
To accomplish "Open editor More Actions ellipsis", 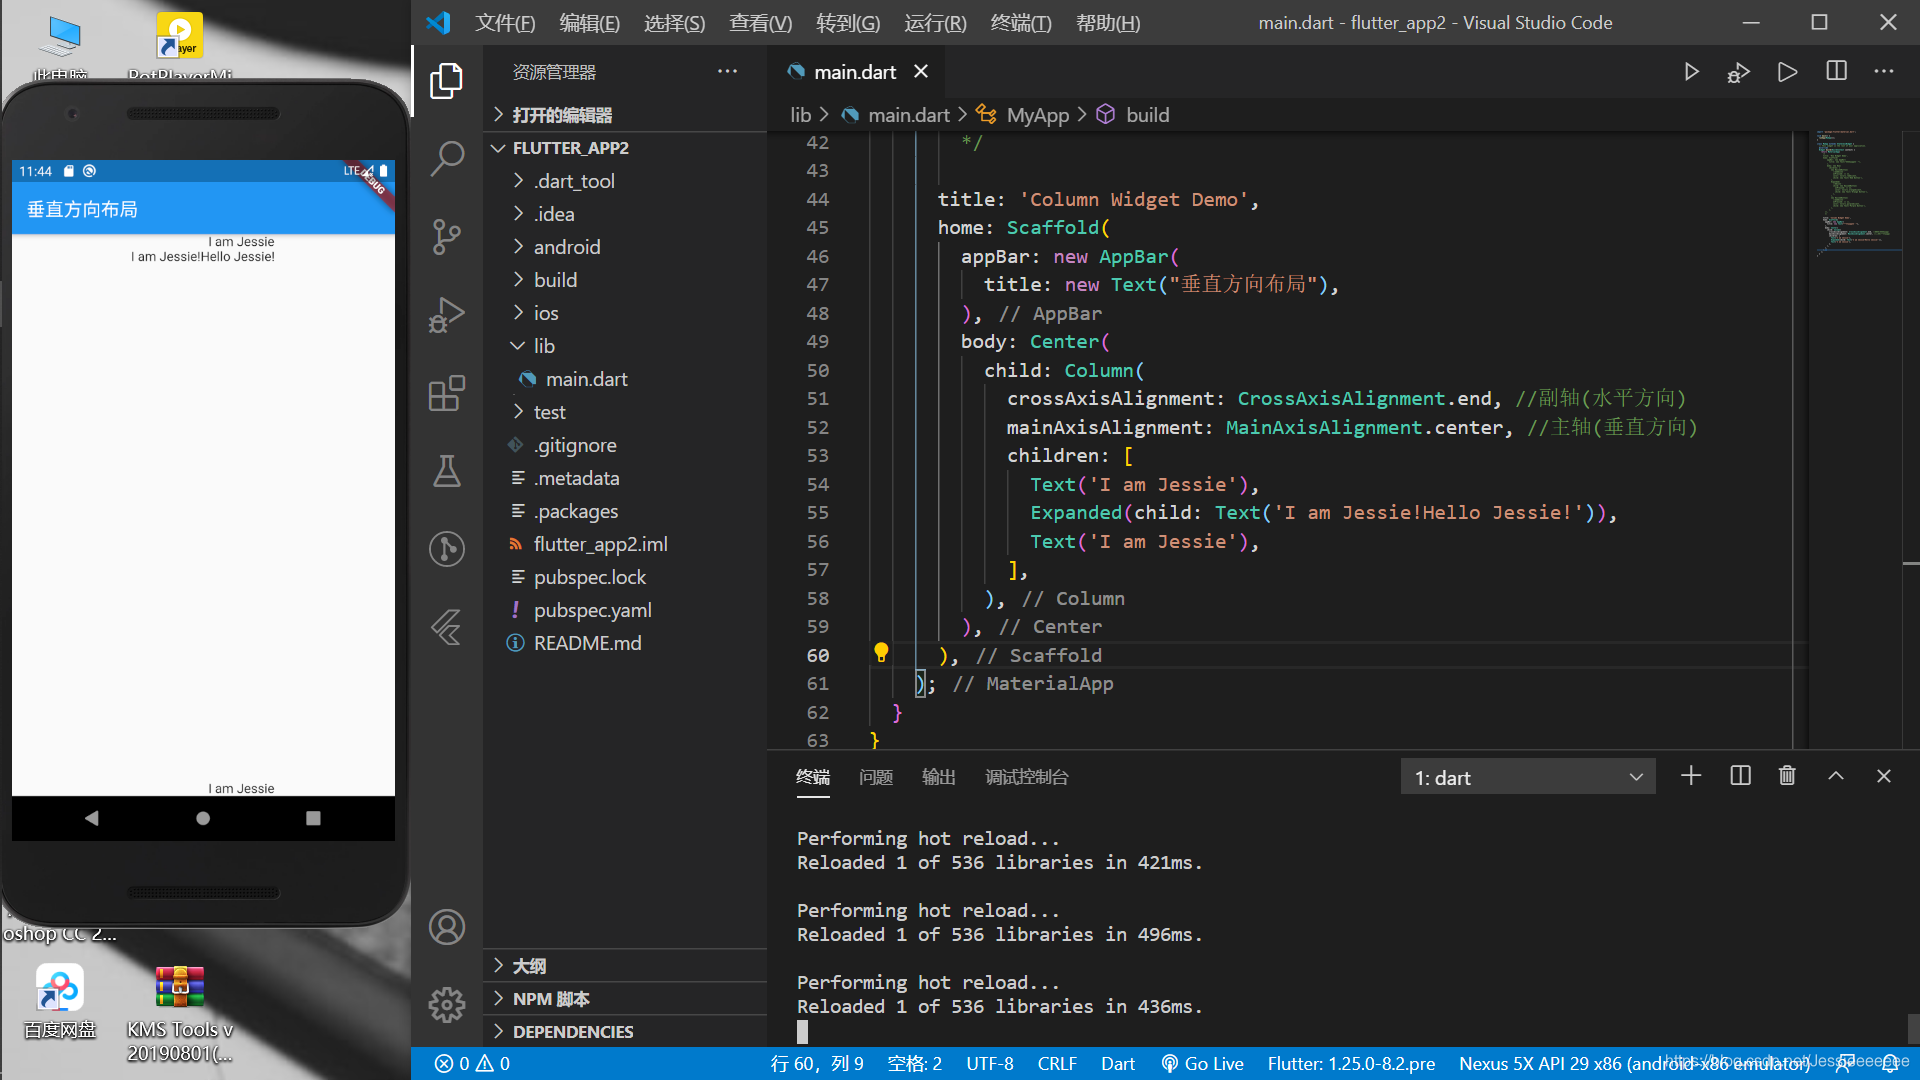I will (x=1884, y=71).
